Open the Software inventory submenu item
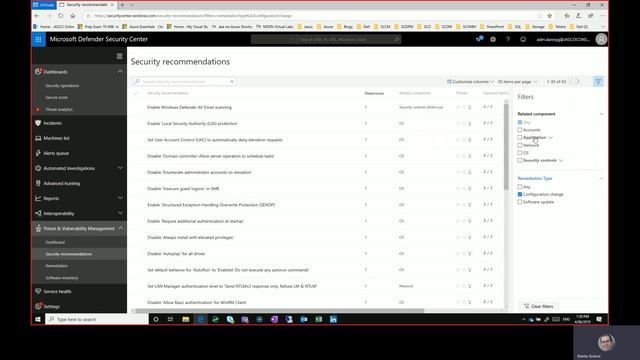This screenshot has width=640, height=360. (x=62, y=278)
